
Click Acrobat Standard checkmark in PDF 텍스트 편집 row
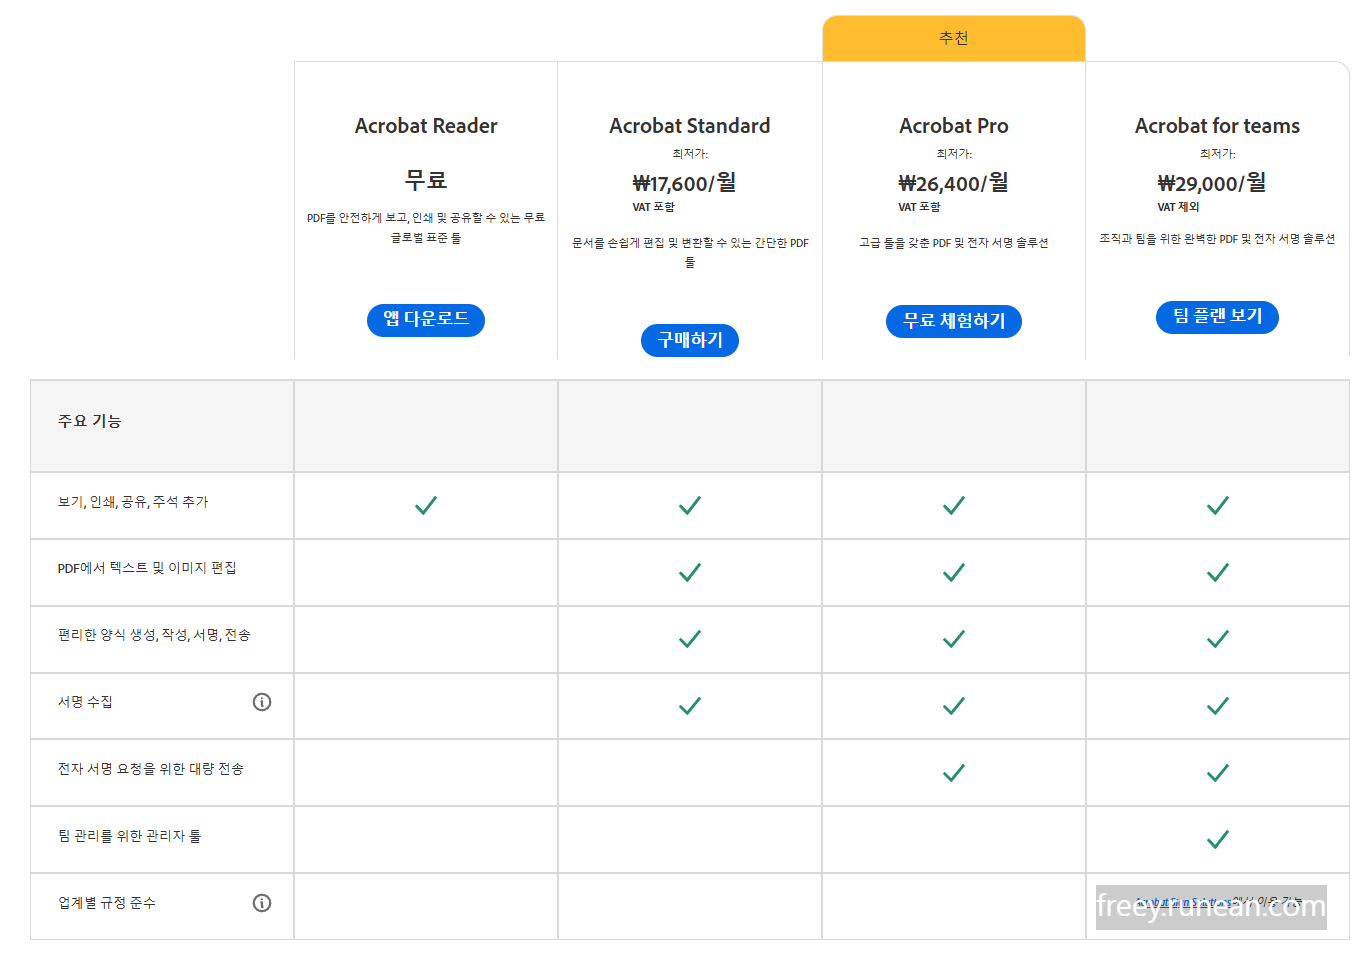690,572
